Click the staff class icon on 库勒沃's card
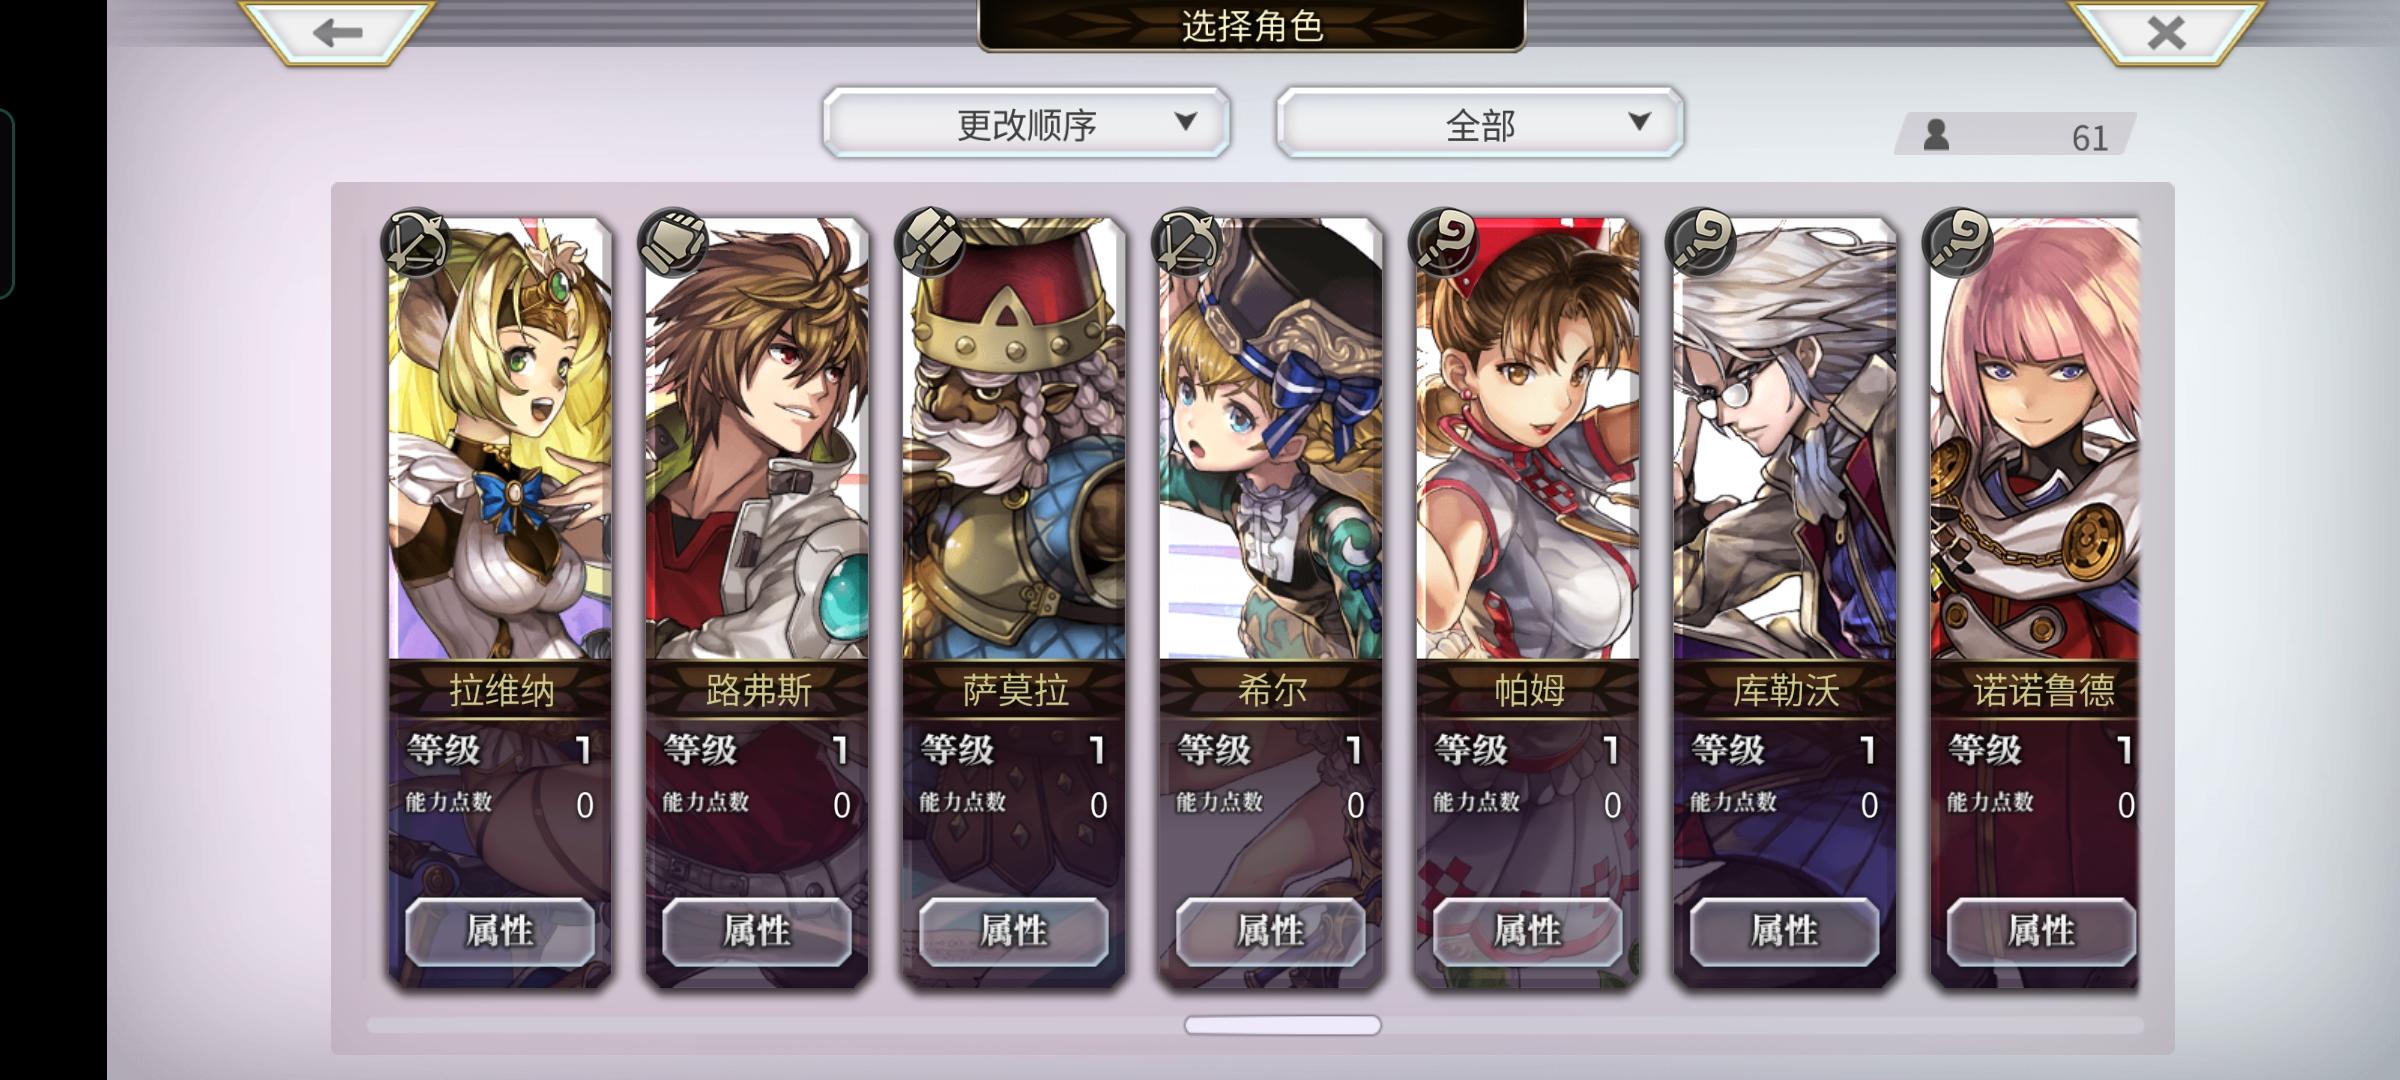2400x1080 pixels. (1701, 243)
